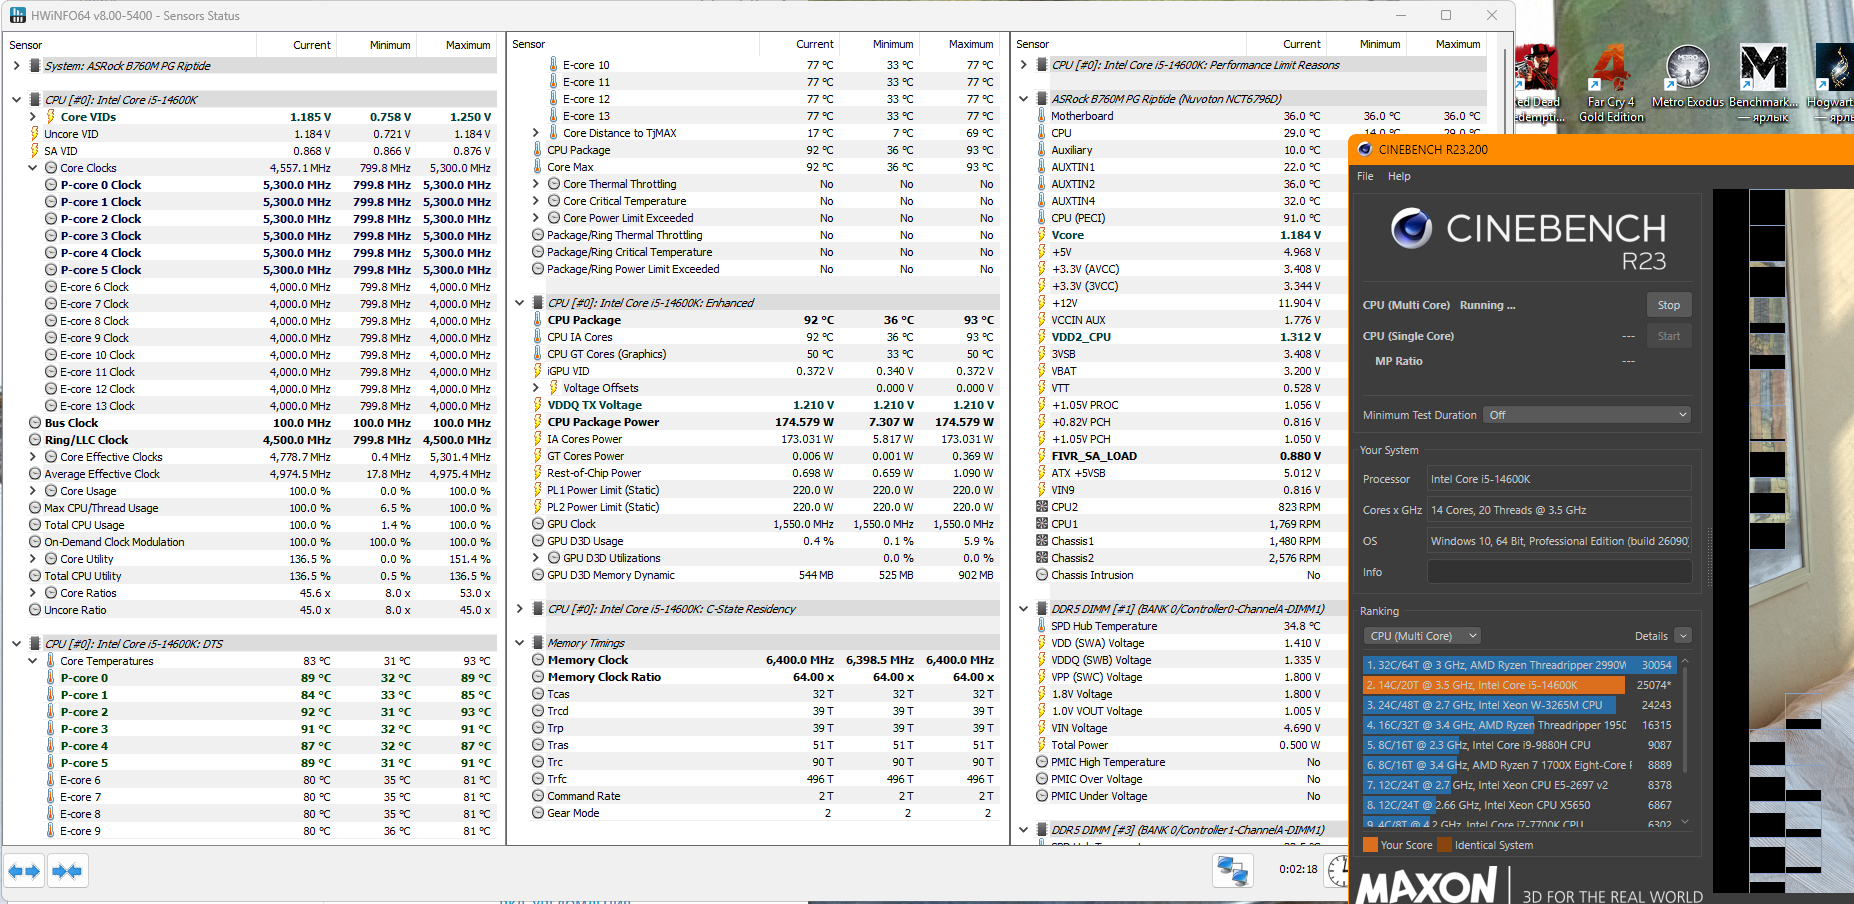Click the expand columns double-arrow button
Screen dimensions: 1854x904
tap(25, 871)
